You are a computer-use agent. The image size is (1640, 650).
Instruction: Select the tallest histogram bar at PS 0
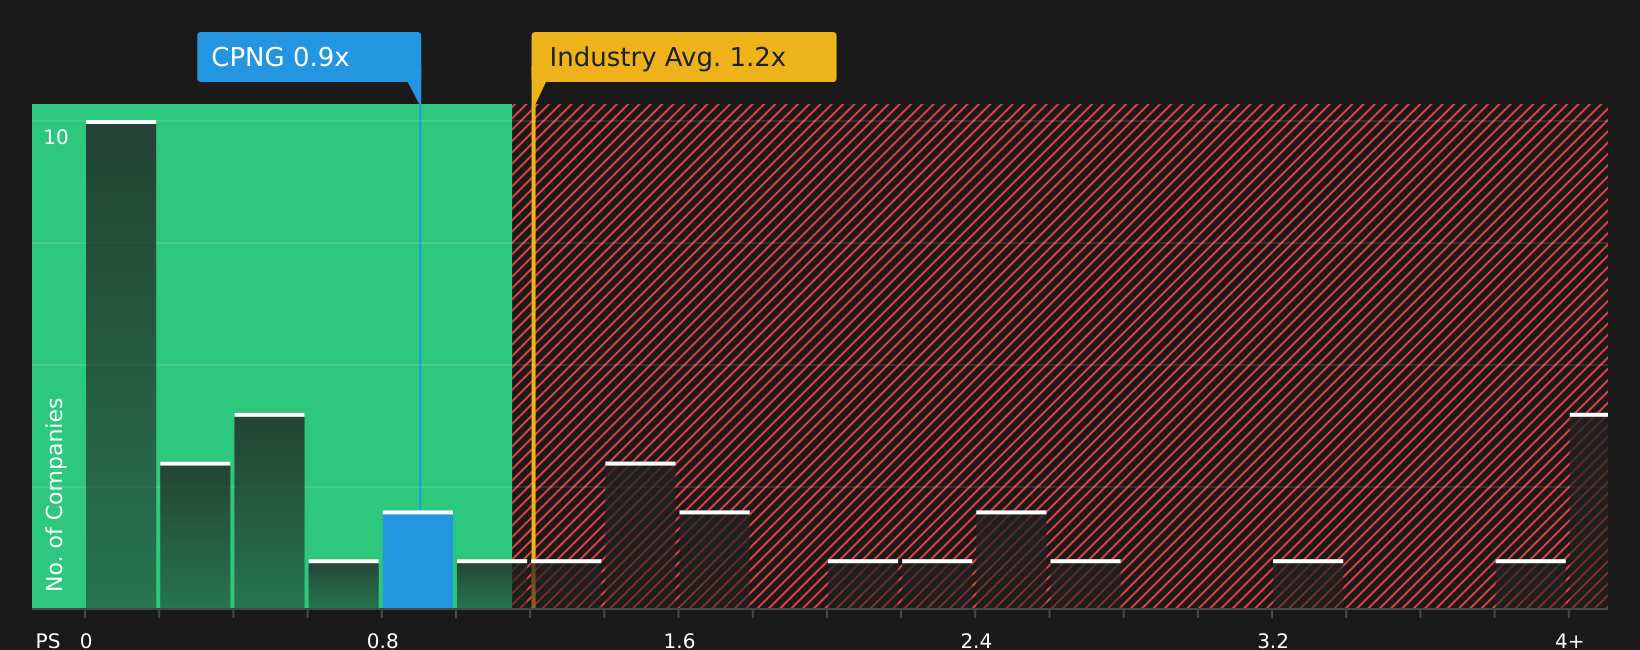[x=121, y=364]
